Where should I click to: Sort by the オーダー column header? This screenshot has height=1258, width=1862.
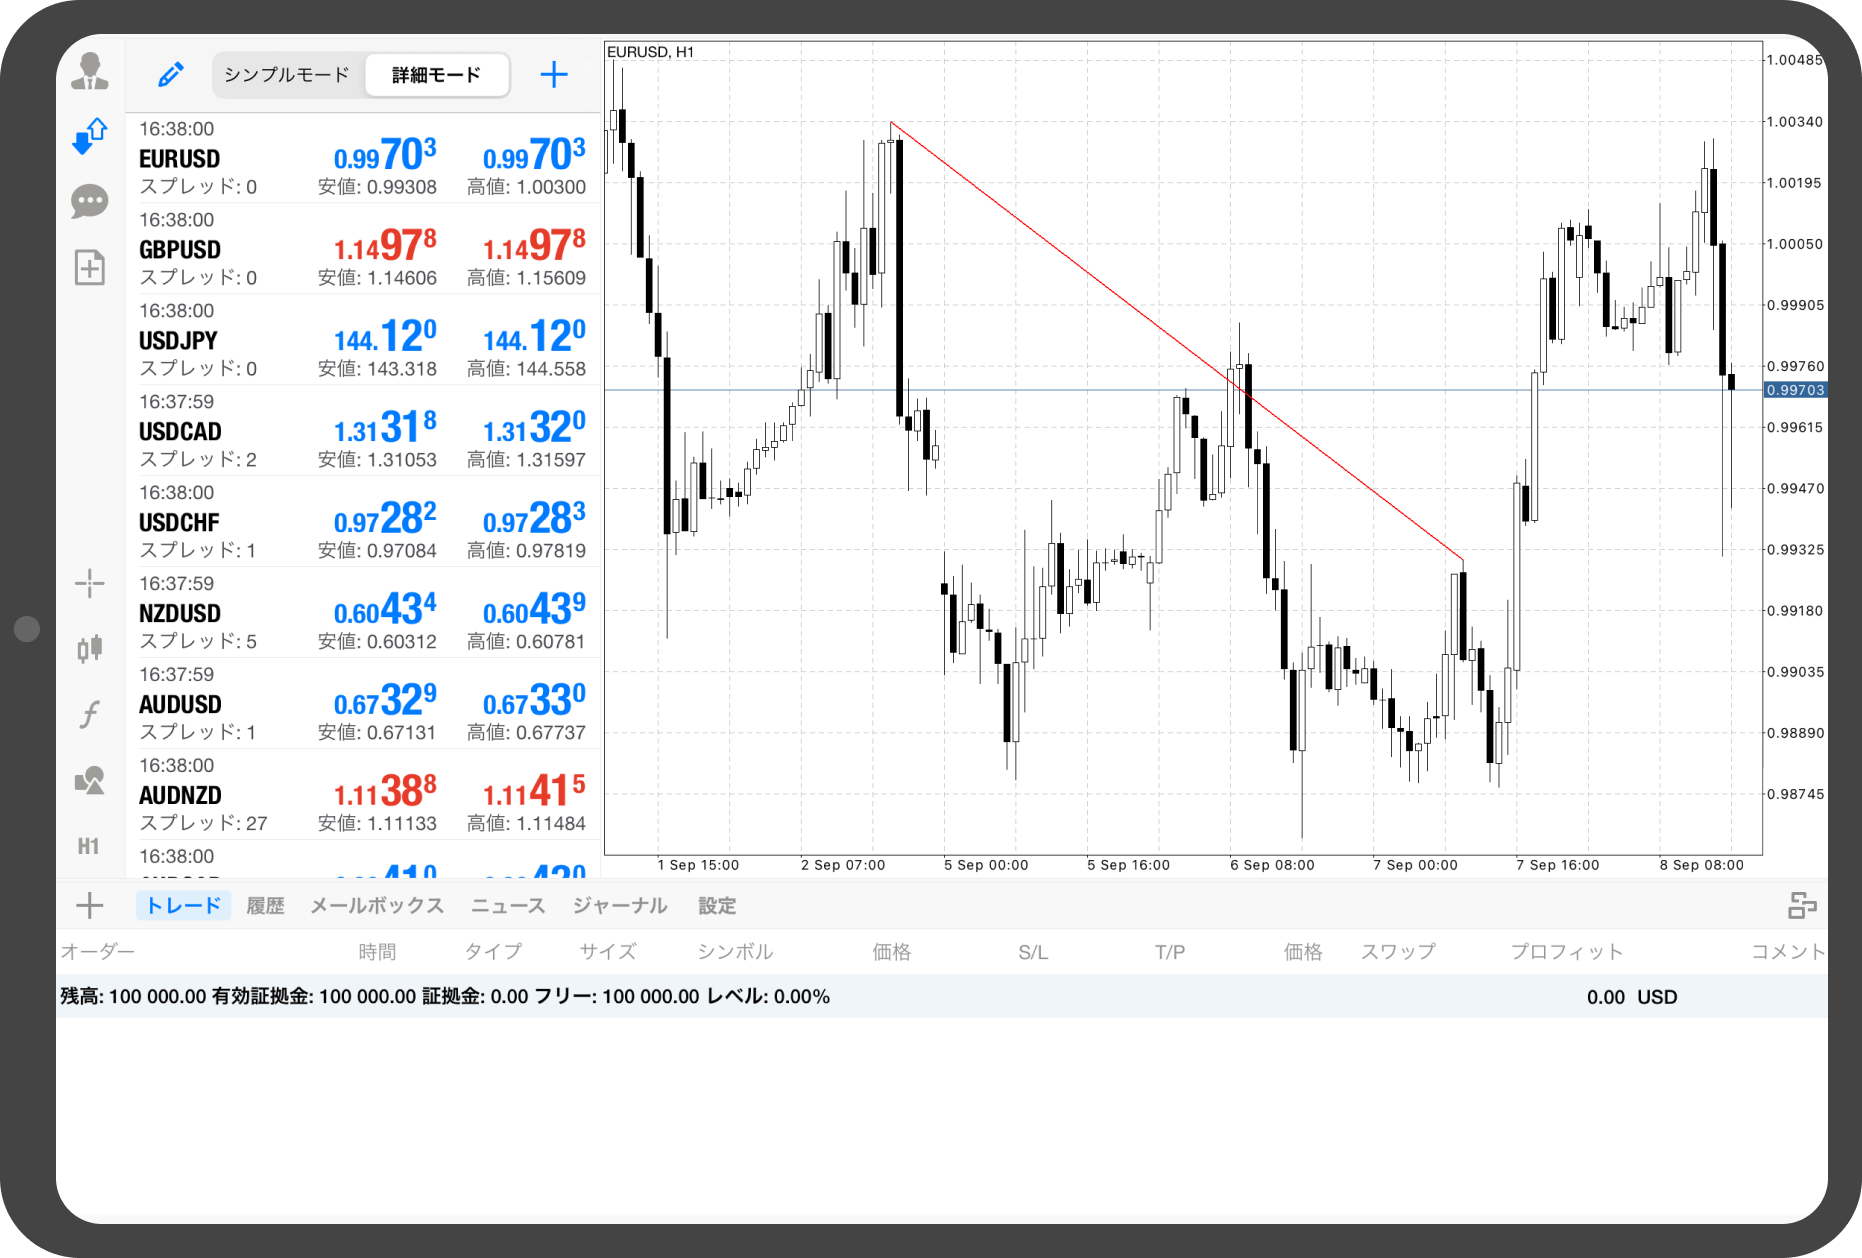pos(97,952)
